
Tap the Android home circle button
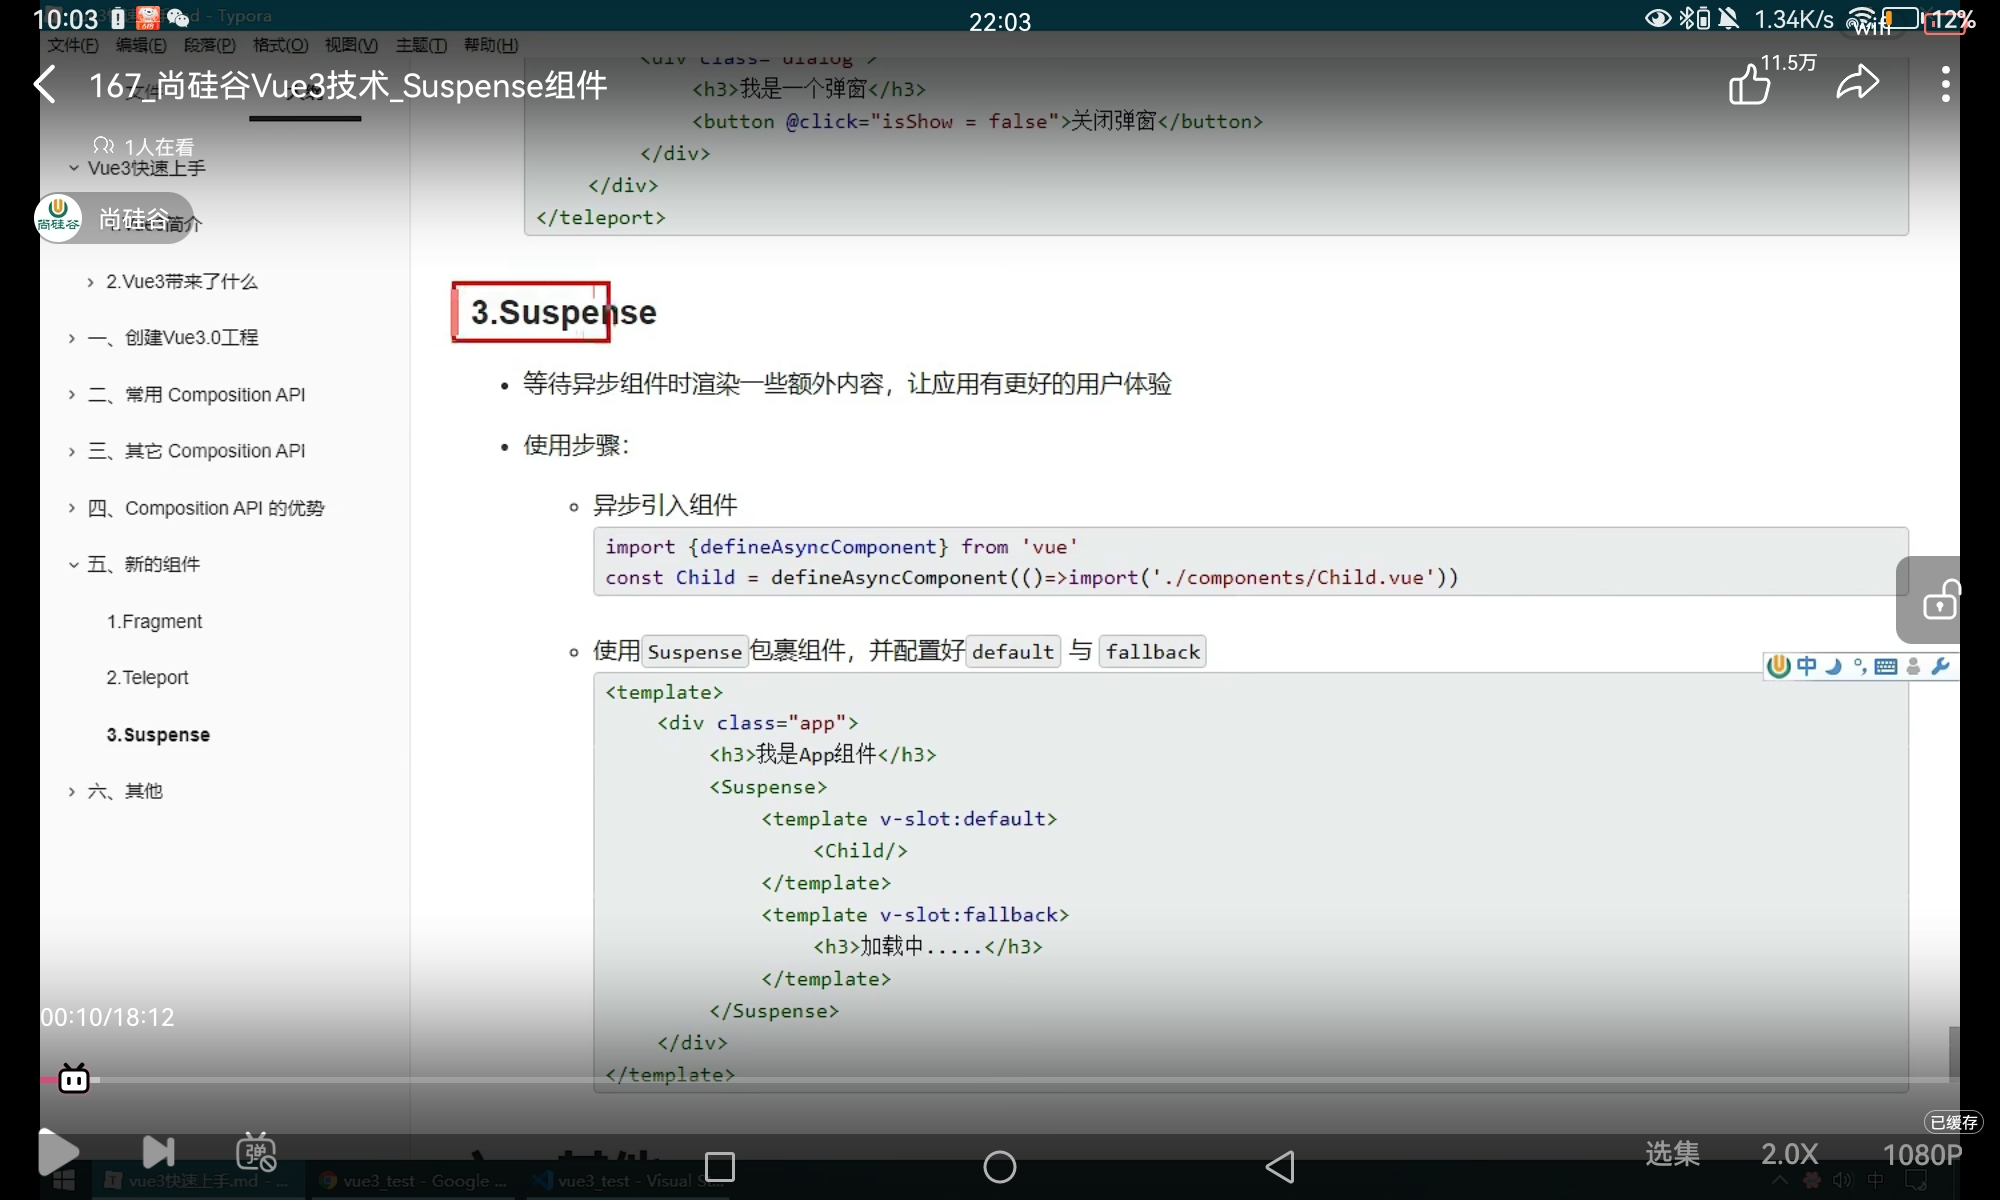(999, 1166)
